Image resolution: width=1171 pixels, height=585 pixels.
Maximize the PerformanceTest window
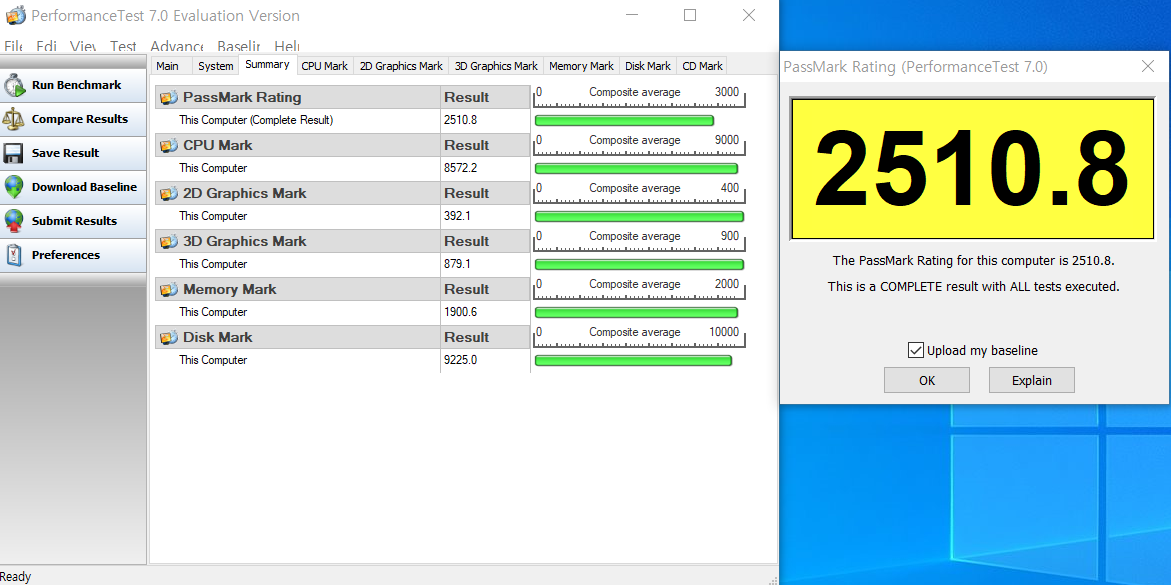[x=690, y=15]
